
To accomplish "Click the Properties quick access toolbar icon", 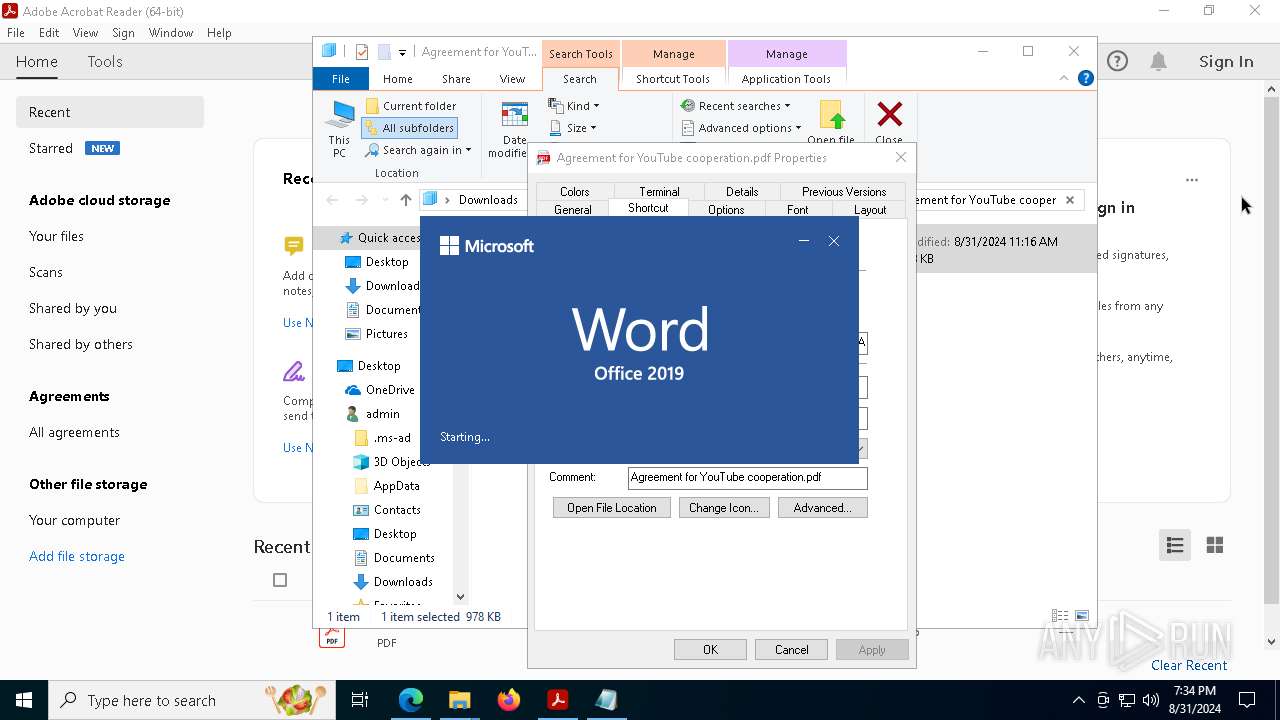I will (x=362, y=52).
